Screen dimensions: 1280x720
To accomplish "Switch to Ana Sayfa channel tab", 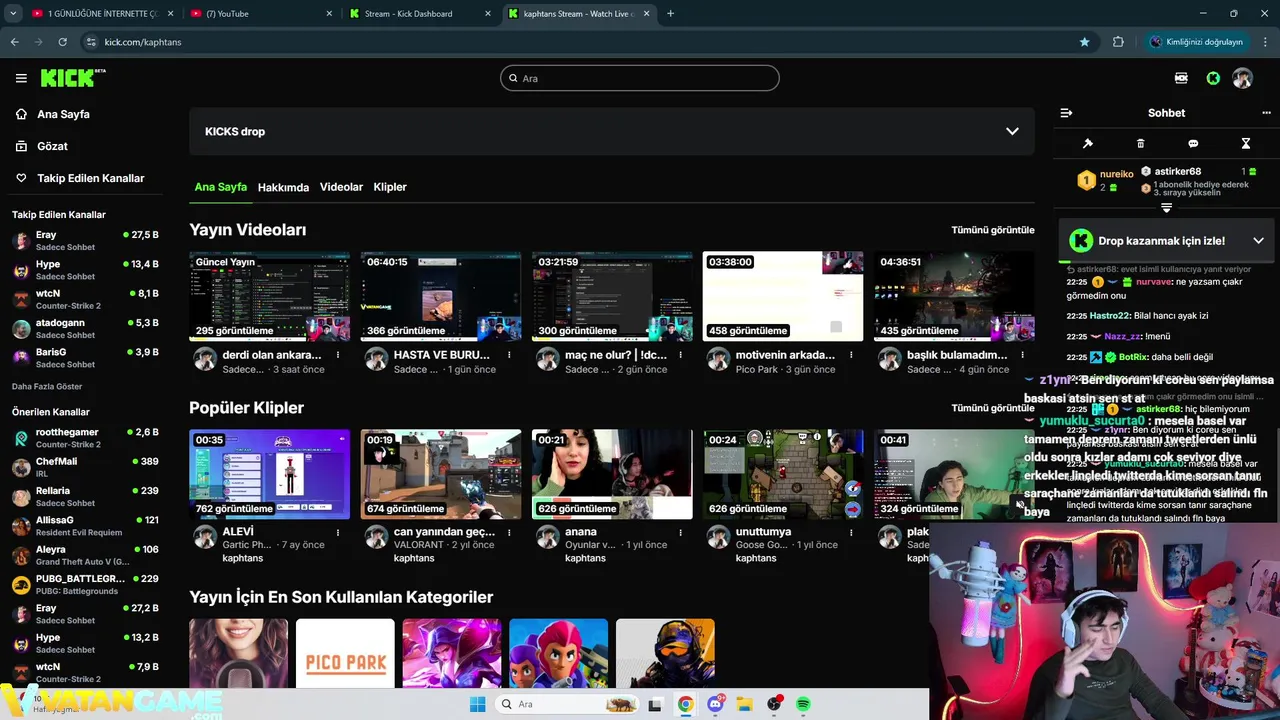I will [x=220, y=187].
